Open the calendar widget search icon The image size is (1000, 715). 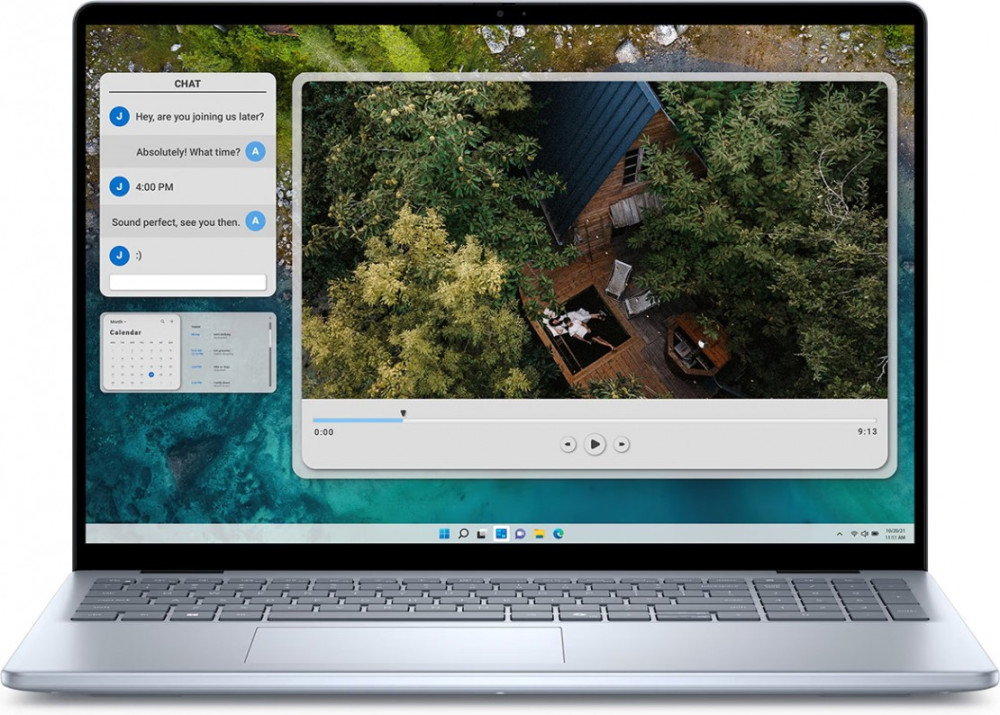click(x=162, y=320)
